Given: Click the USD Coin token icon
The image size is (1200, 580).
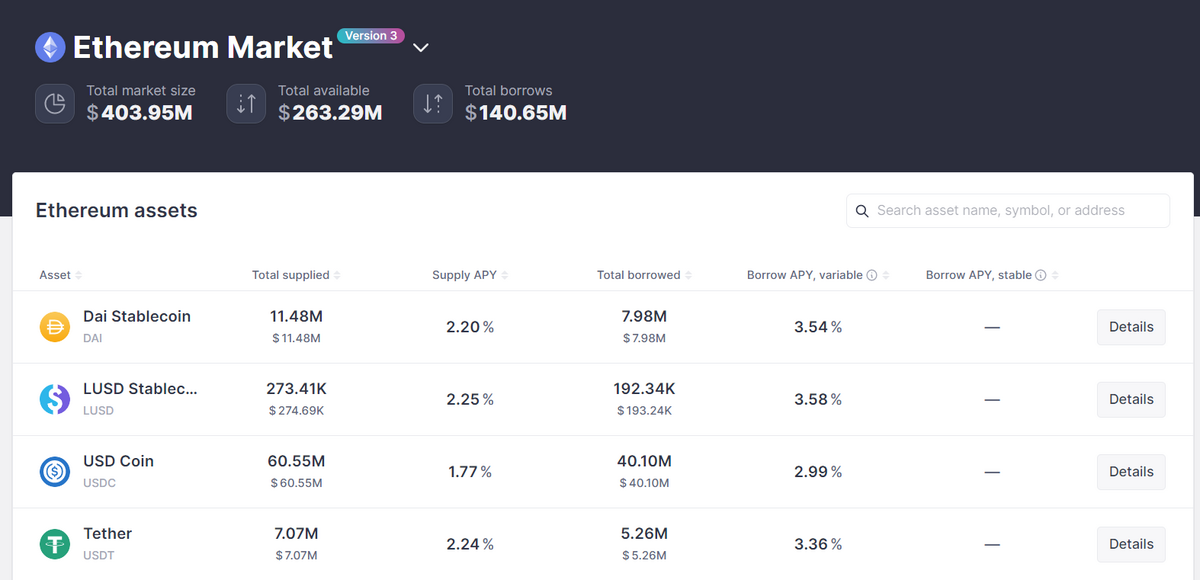Looking at the screenshot, I should point(54,472).
